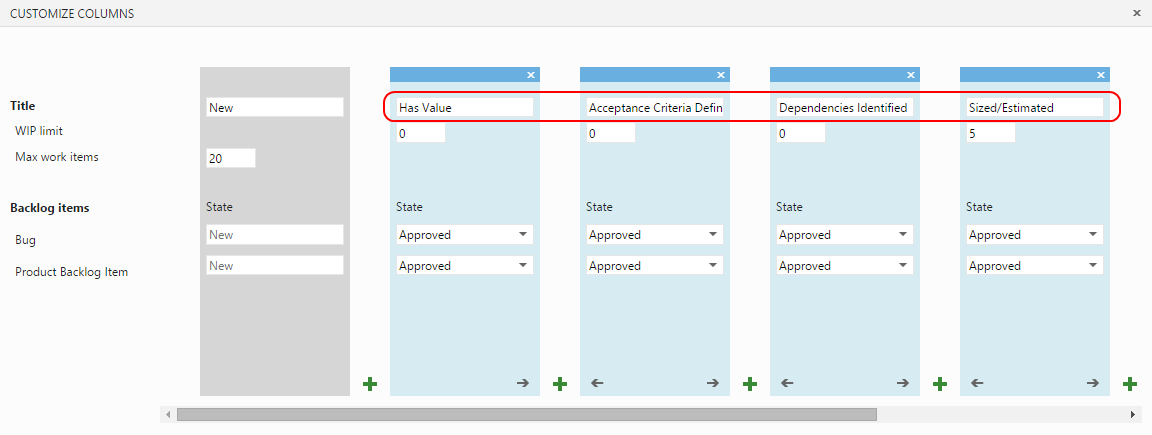
Task: Move Sized/Estimated column left
Action: pyautogui.click(x=977, y=383)
